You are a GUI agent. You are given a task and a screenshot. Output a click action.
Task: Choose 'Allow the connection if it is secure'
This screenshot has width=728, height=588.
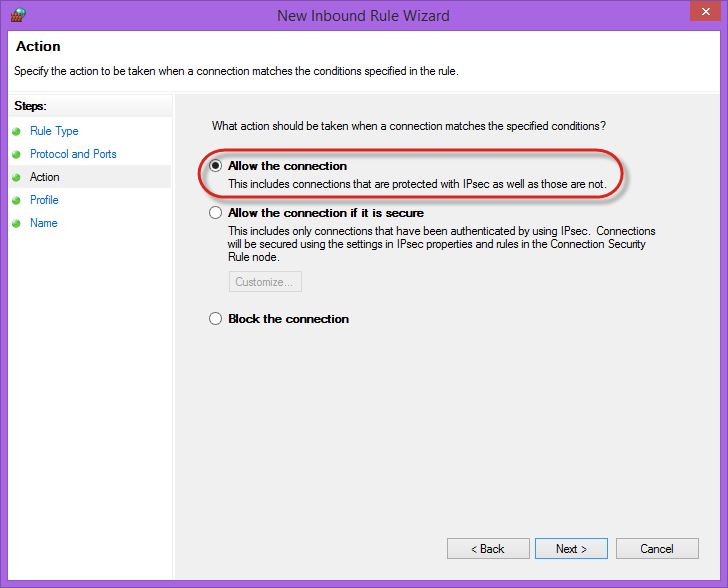tap(216, 213)
